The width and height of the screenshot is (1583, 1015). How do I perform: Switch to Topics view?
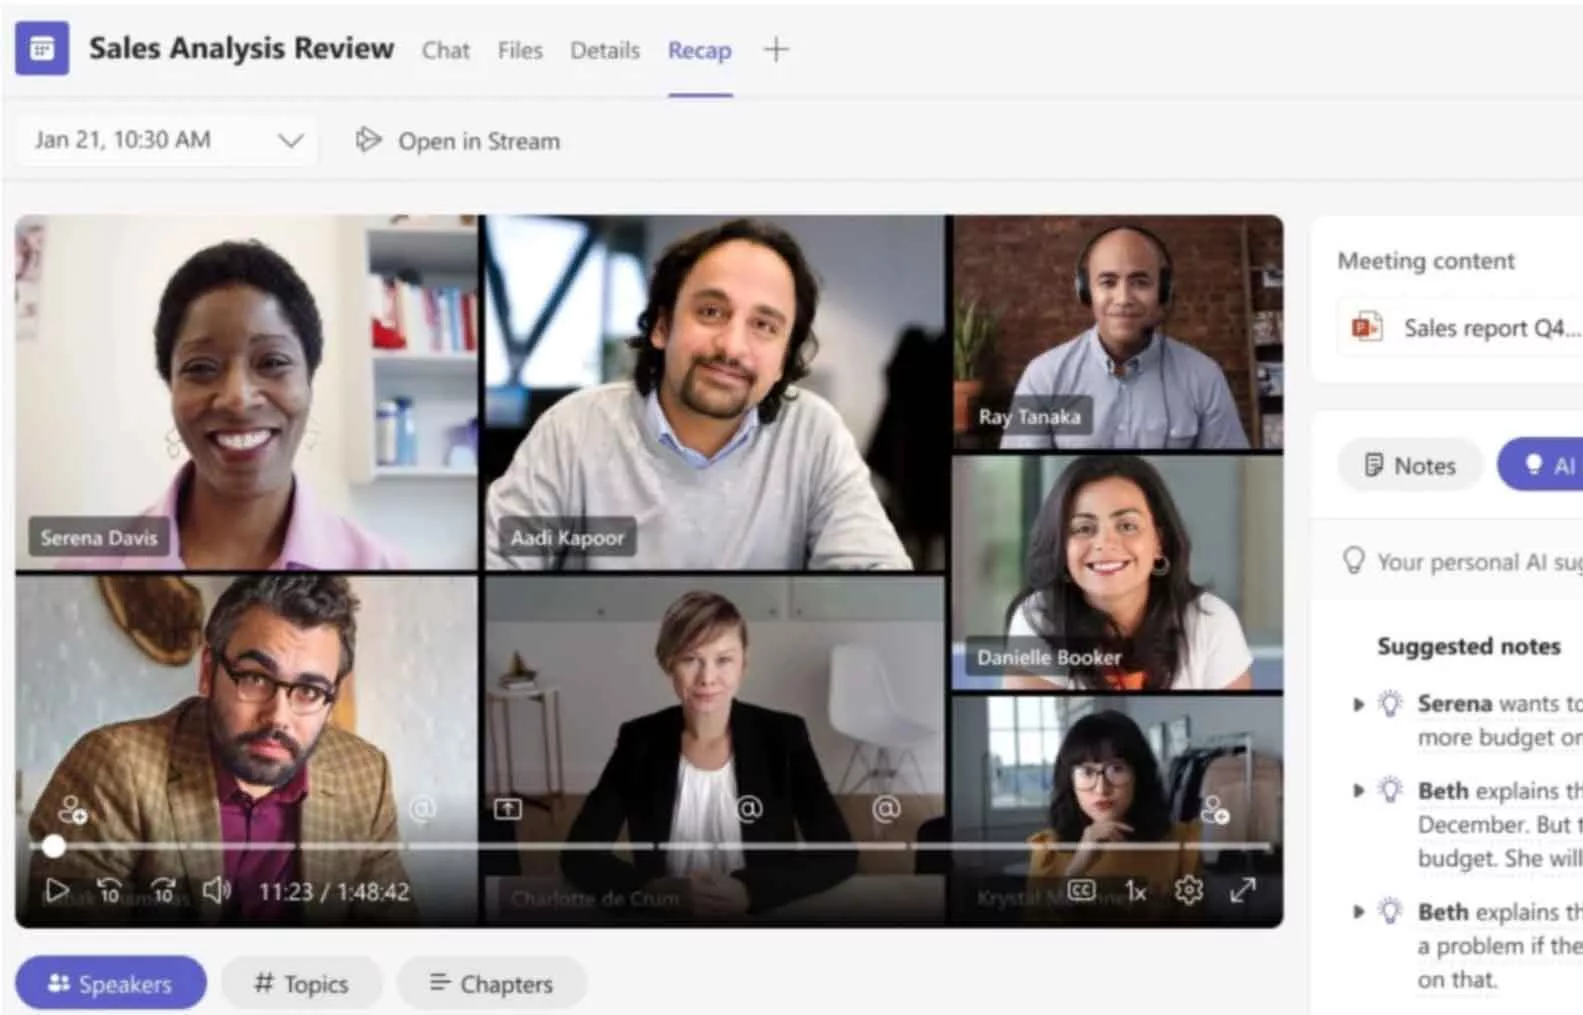pos(301,984)
